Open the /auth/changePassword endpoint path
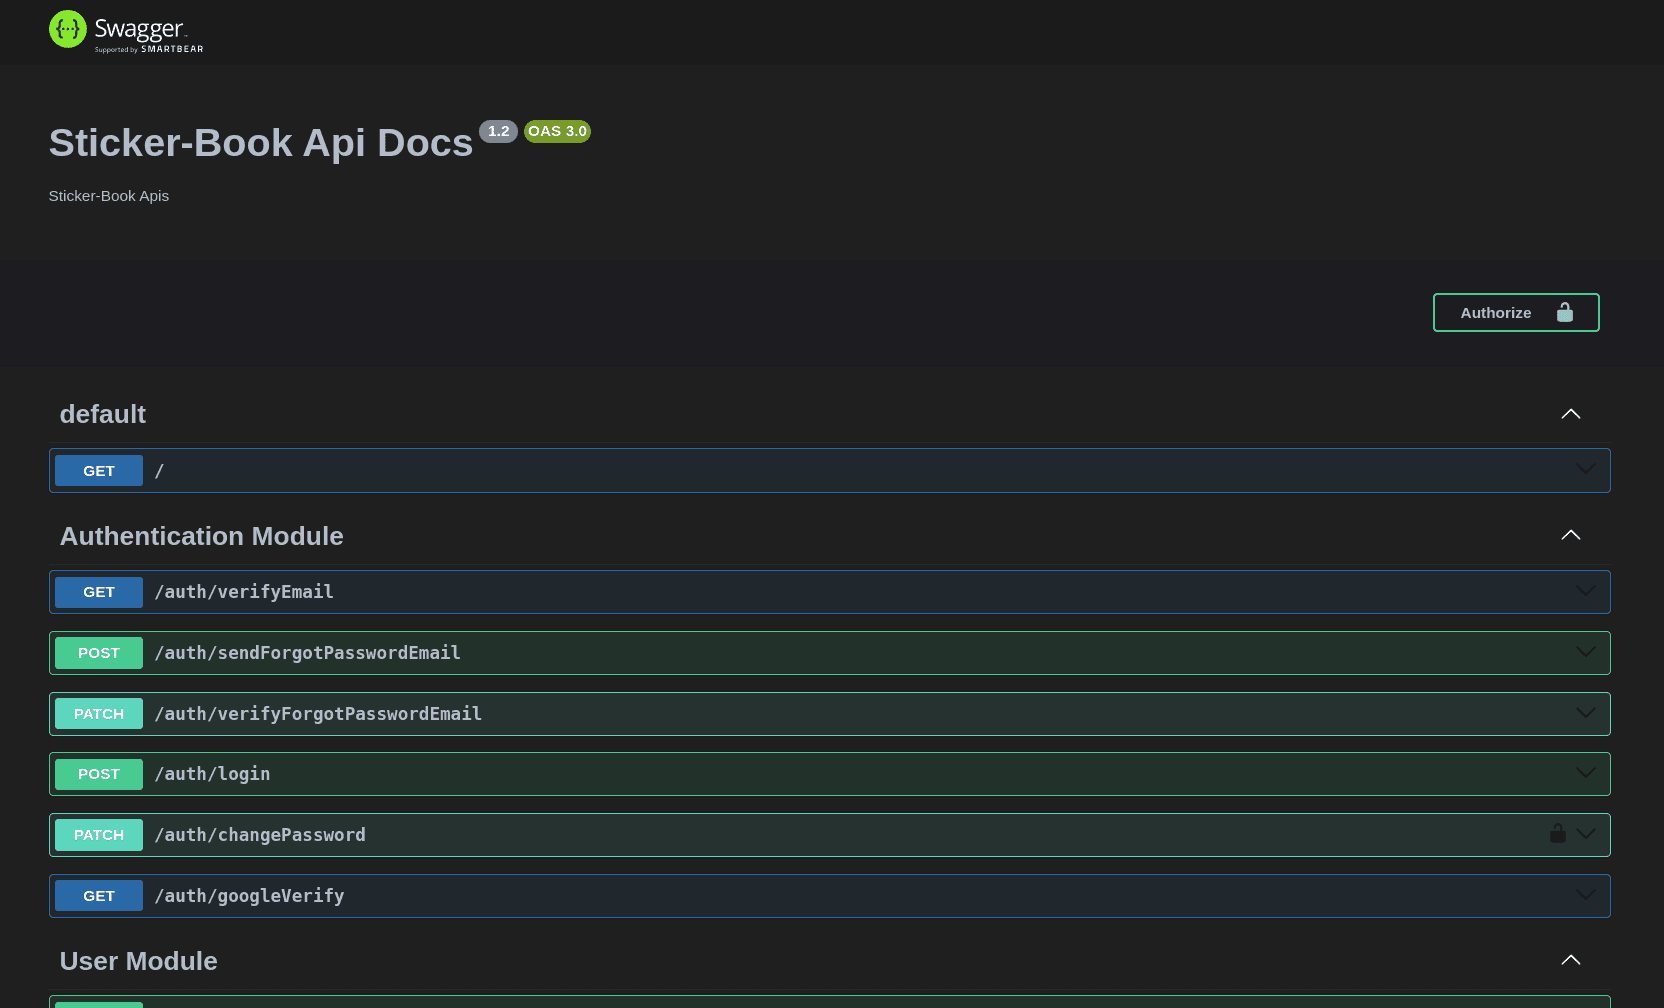The image size is (1664, 1008). [260, 835]
